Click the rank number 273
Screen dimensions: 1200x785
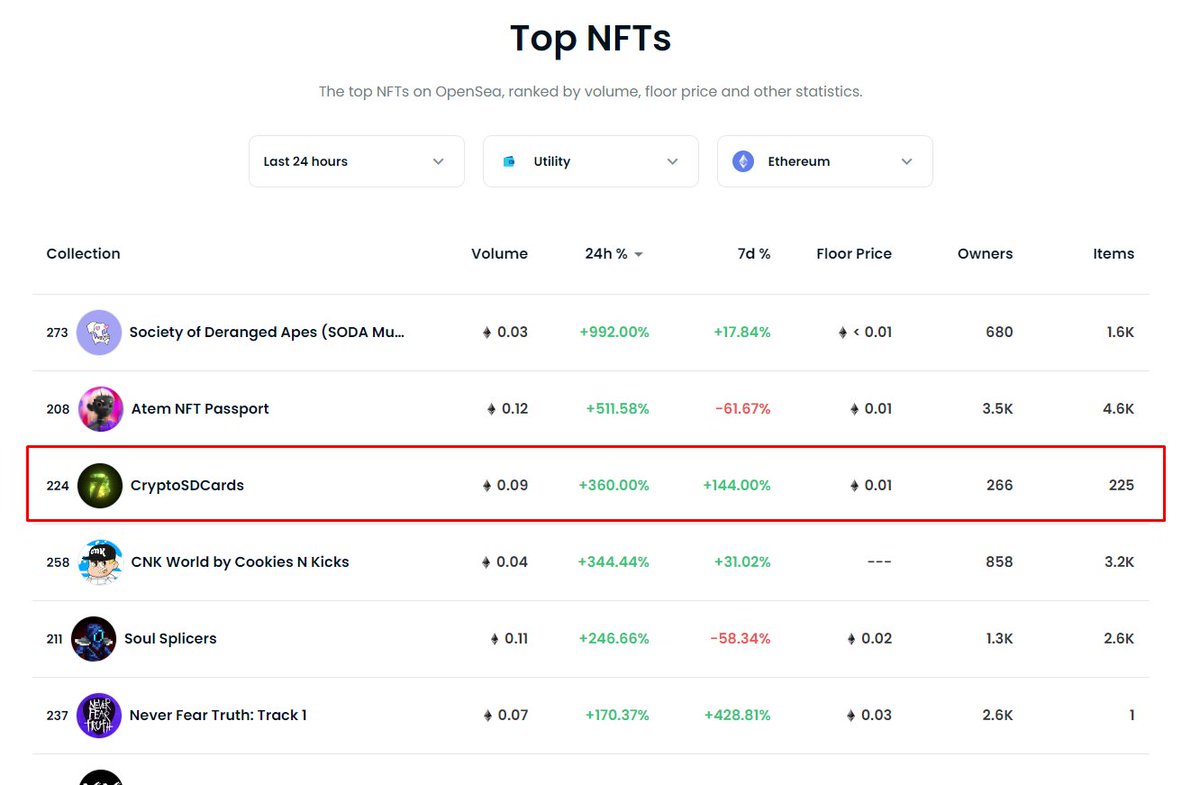coord(57,333)
